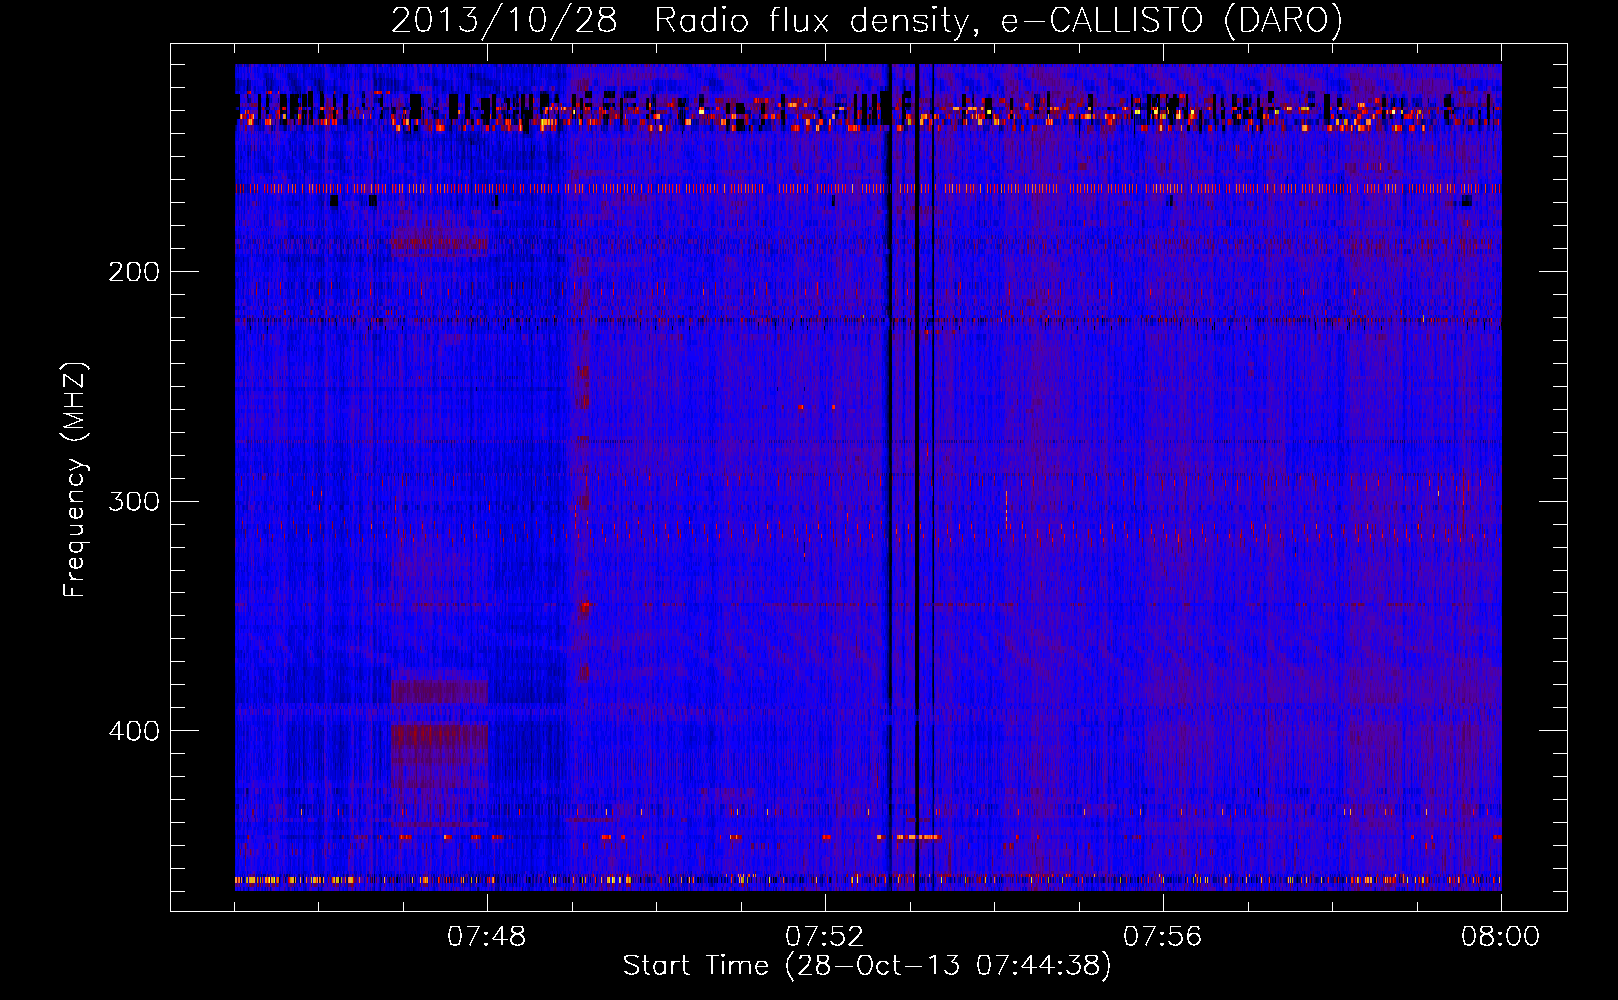The width and height of the screenshot is (1618, 1000).
Task: Click the 08:00 time tick label
Action: click(x=1501, y=937)
